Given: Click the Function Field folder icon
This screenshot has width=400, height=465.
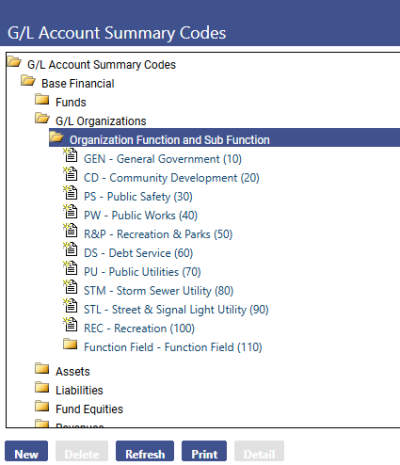Looking at the screenshot, I should coord(70,344).
